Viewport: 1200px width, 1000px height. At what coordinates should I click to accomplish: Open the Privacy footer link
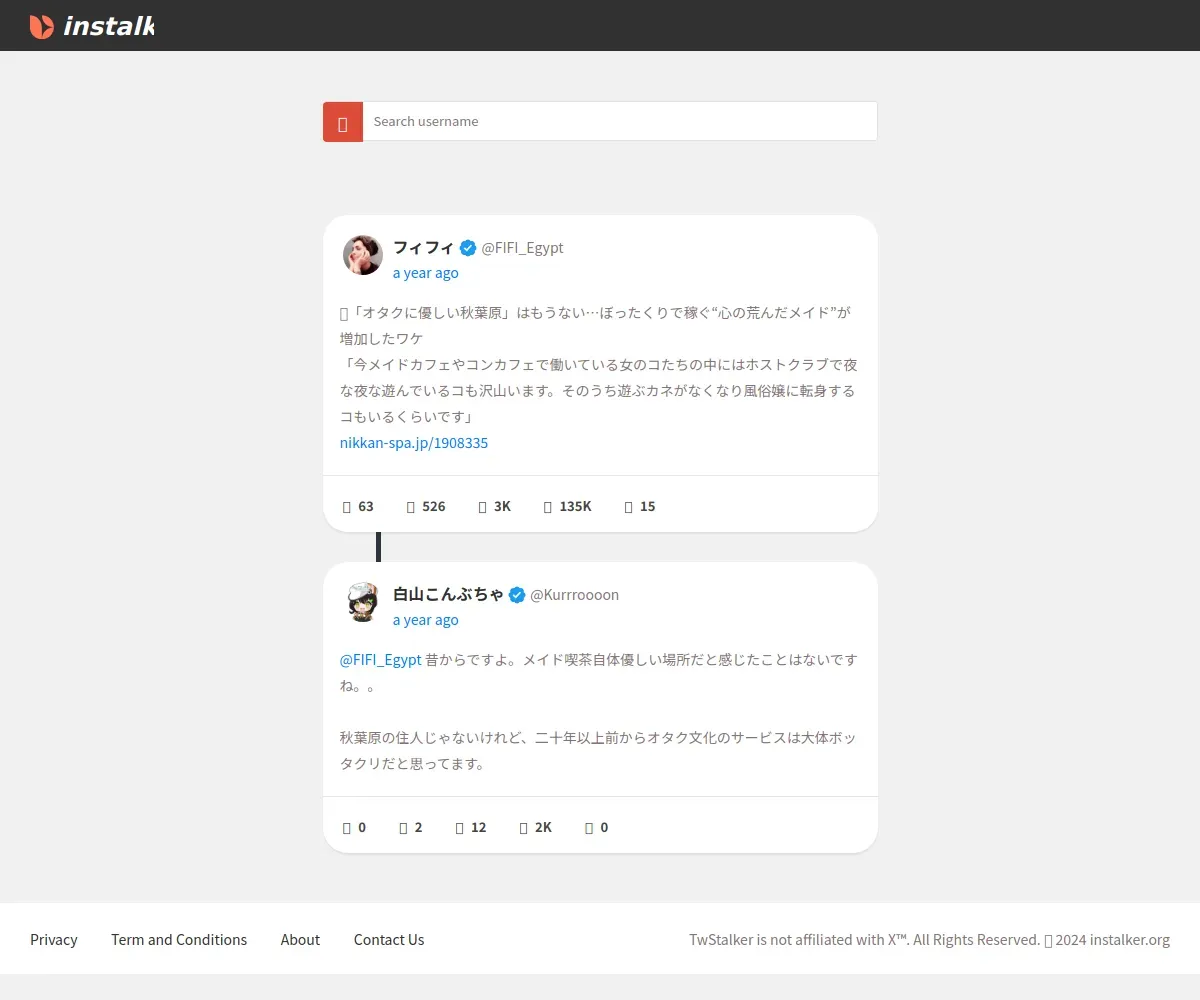click(x=54, y=940)
